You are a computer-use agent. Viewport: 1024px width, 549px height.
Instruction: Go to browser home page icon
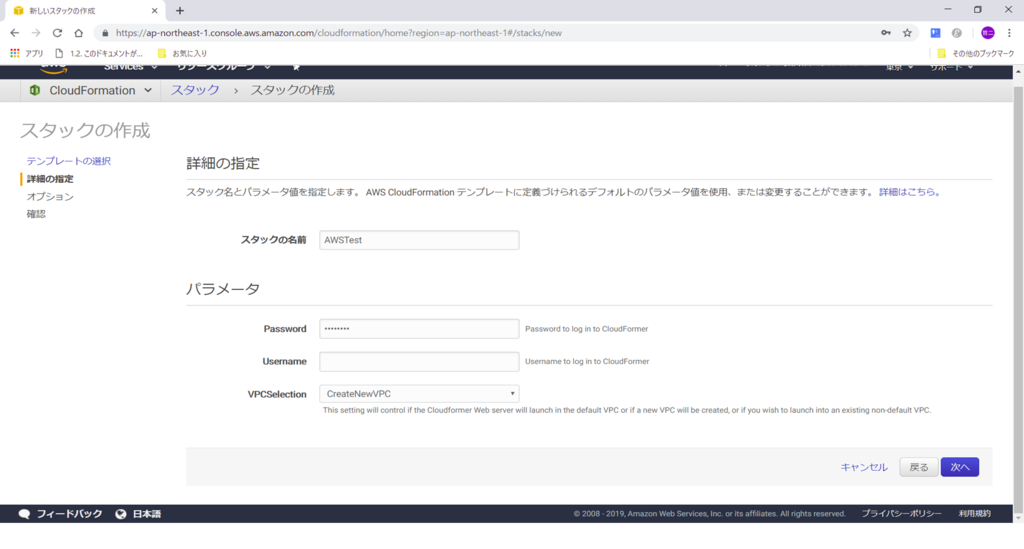78,33
